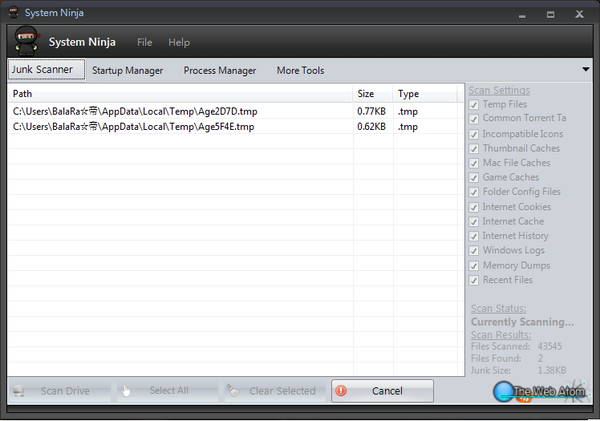
Task: Click the System Ninja mascot logo
Action: [26, 41]
